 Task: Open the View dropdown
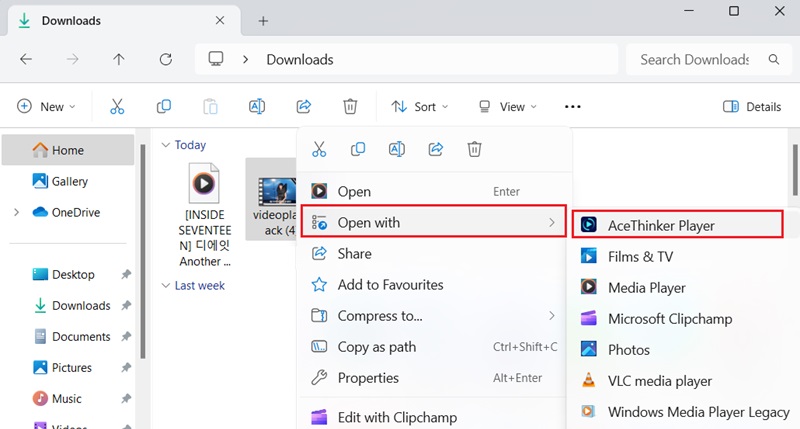(x=508, y=107)
